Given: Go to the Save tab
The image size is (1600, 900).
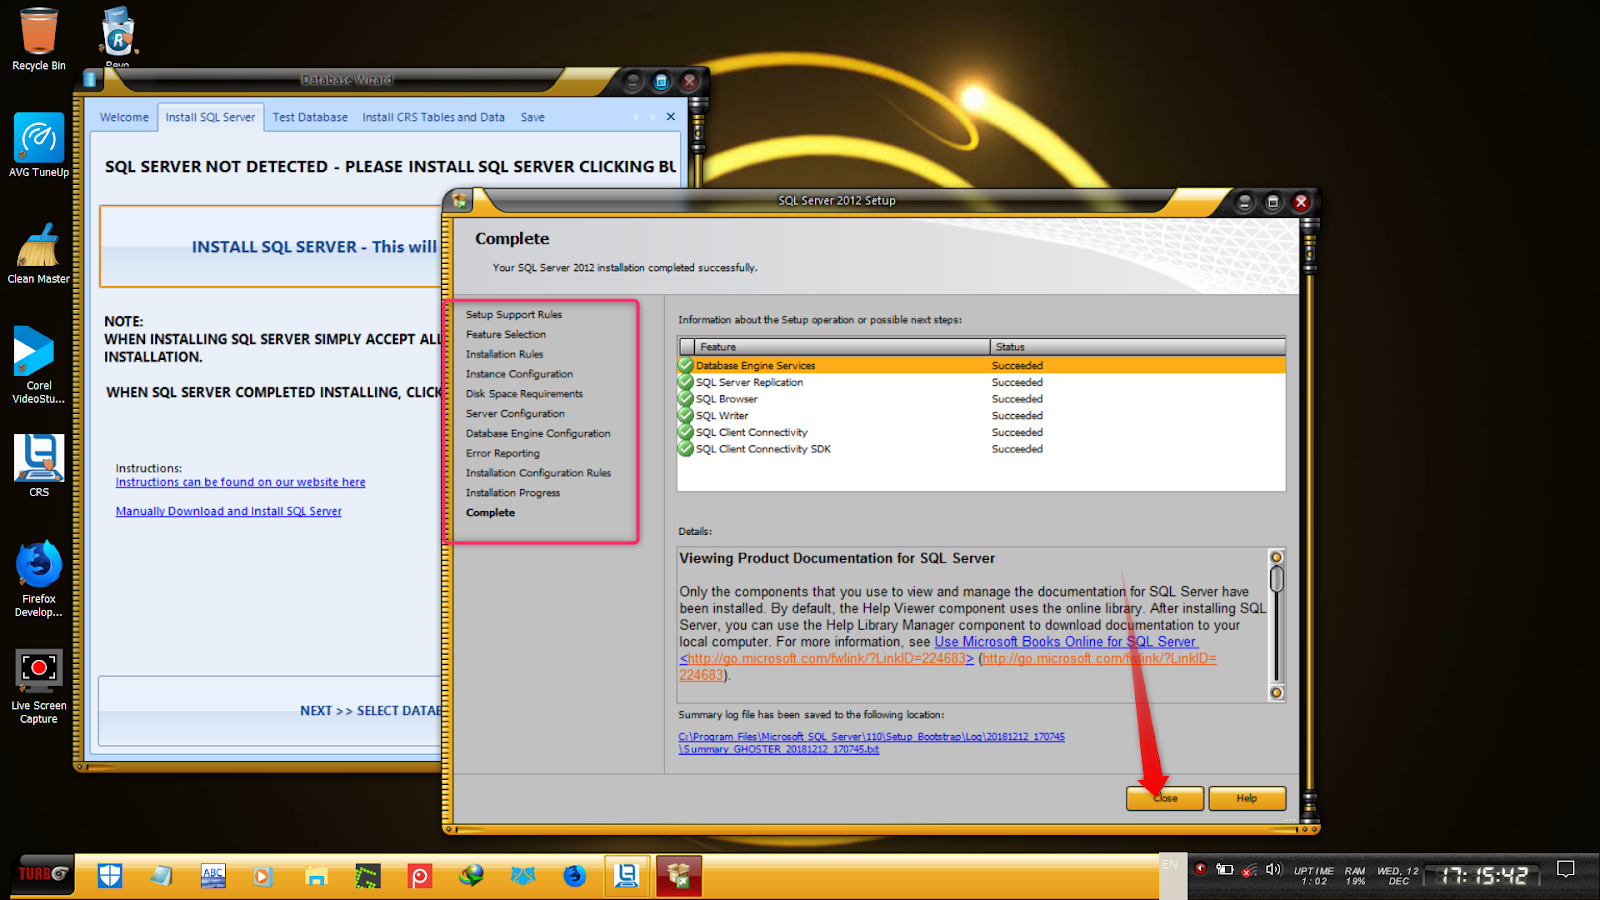Looking at the screenshot, I should point(532,117).
